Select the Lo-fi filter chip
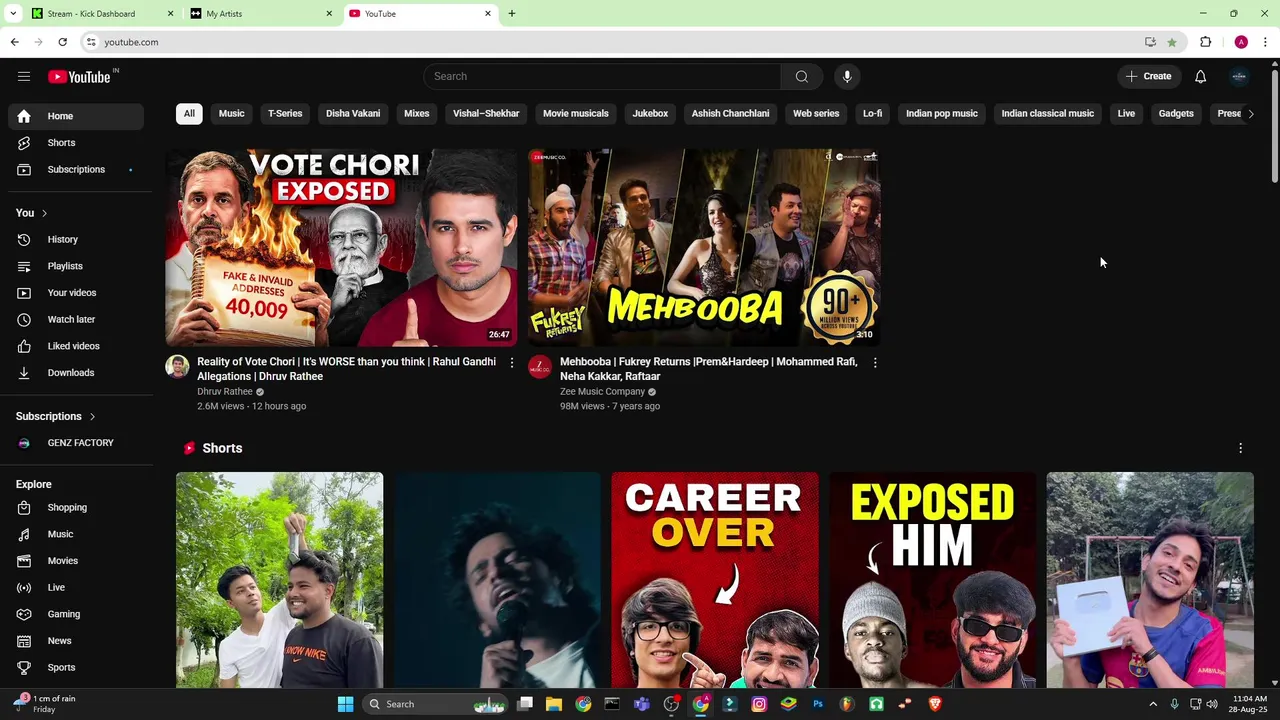The image size is (1280, 720). point(873,114)
